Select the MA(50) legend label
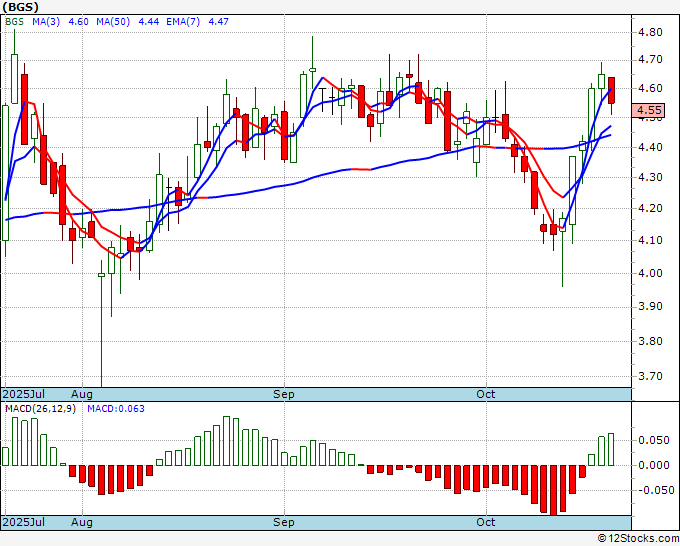680x546 pixels. click(113, 21)
